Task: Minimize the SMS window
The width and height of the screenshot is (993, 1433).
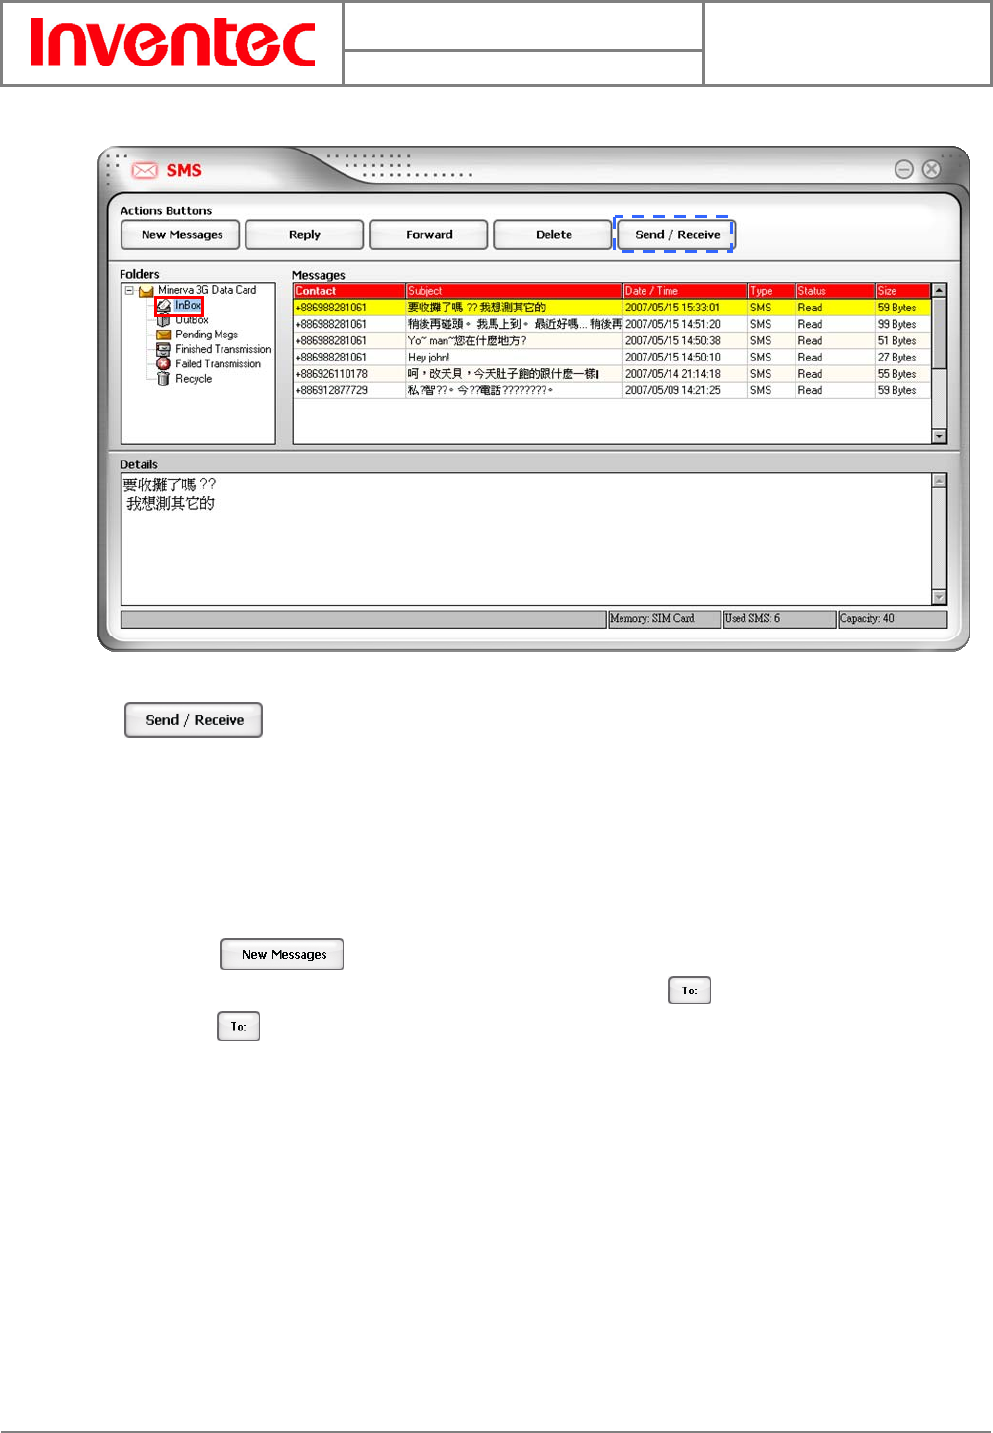Action: [904, 169]
